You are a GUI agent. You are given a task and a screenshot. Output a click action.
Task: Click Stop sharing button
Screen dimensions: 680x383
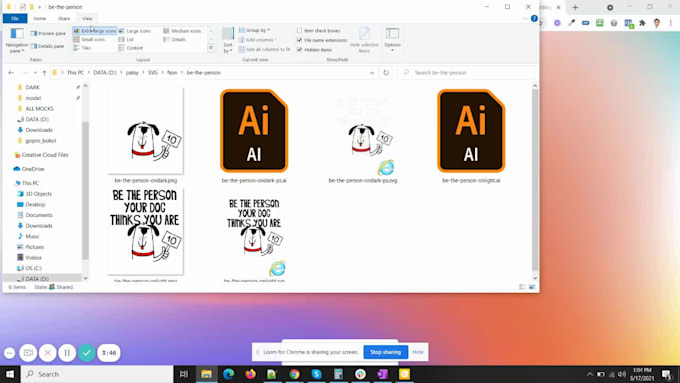(386, 352)
